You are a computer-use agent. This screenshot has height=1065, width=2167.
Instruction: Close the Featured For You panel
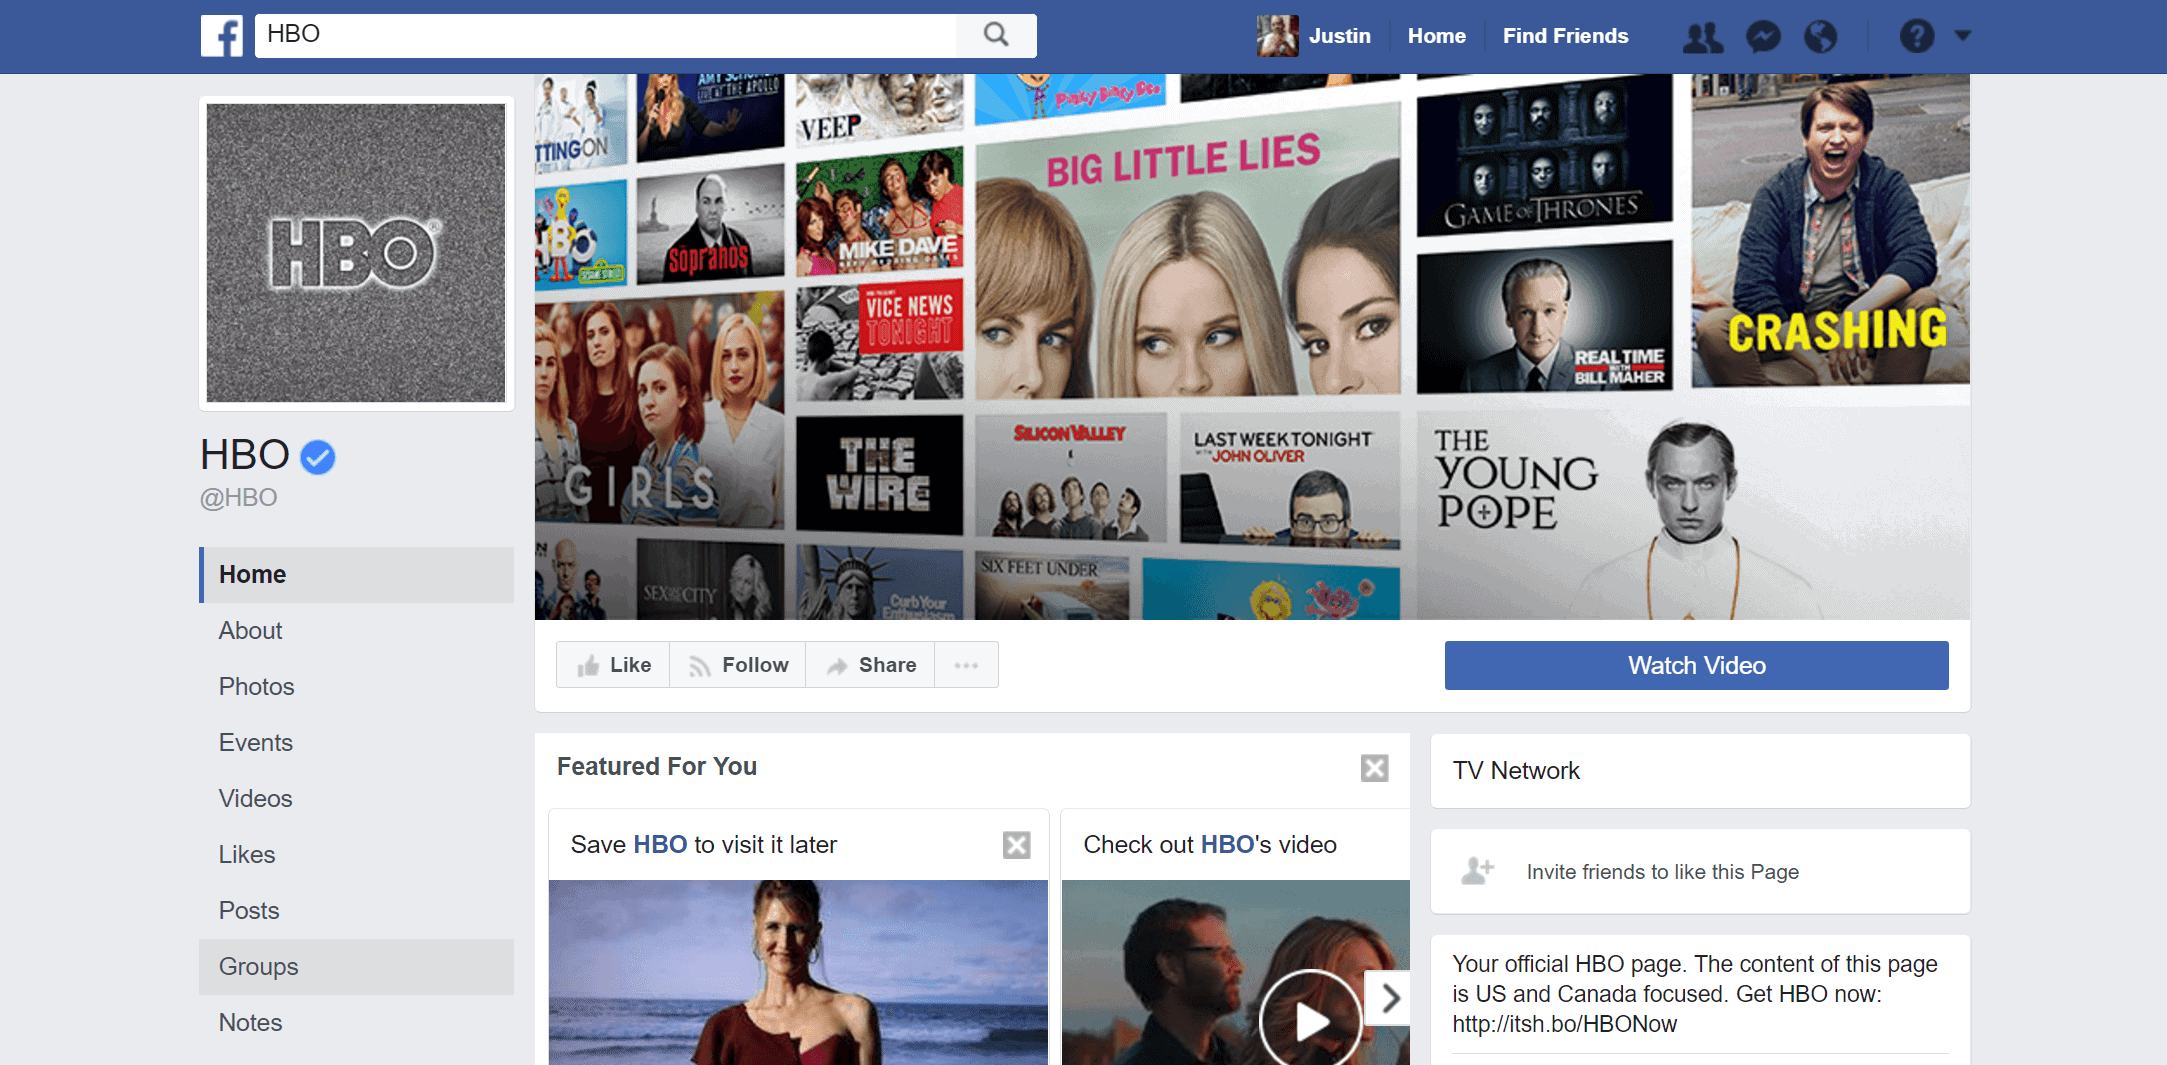point(1375,768)
